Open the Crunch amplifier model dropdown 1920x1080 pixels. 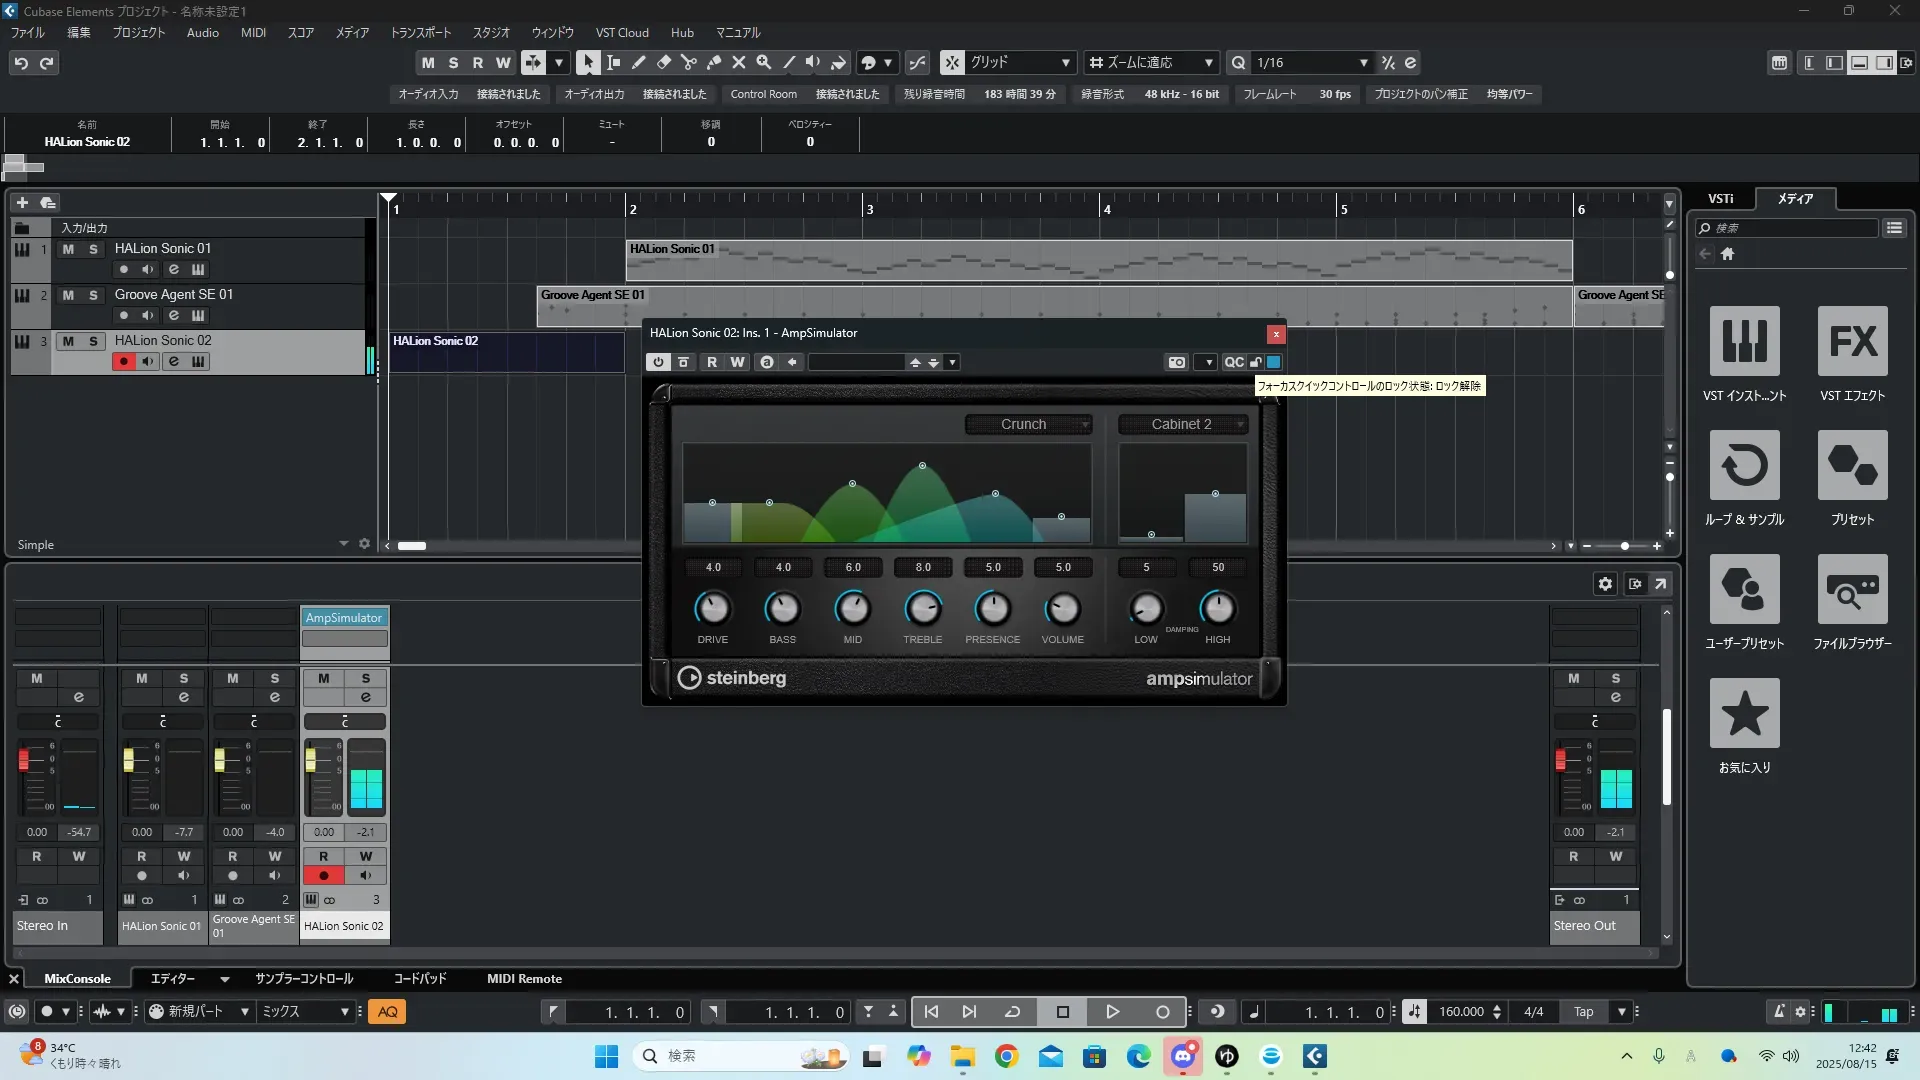pyautogui.click(x=1028, y=424)
